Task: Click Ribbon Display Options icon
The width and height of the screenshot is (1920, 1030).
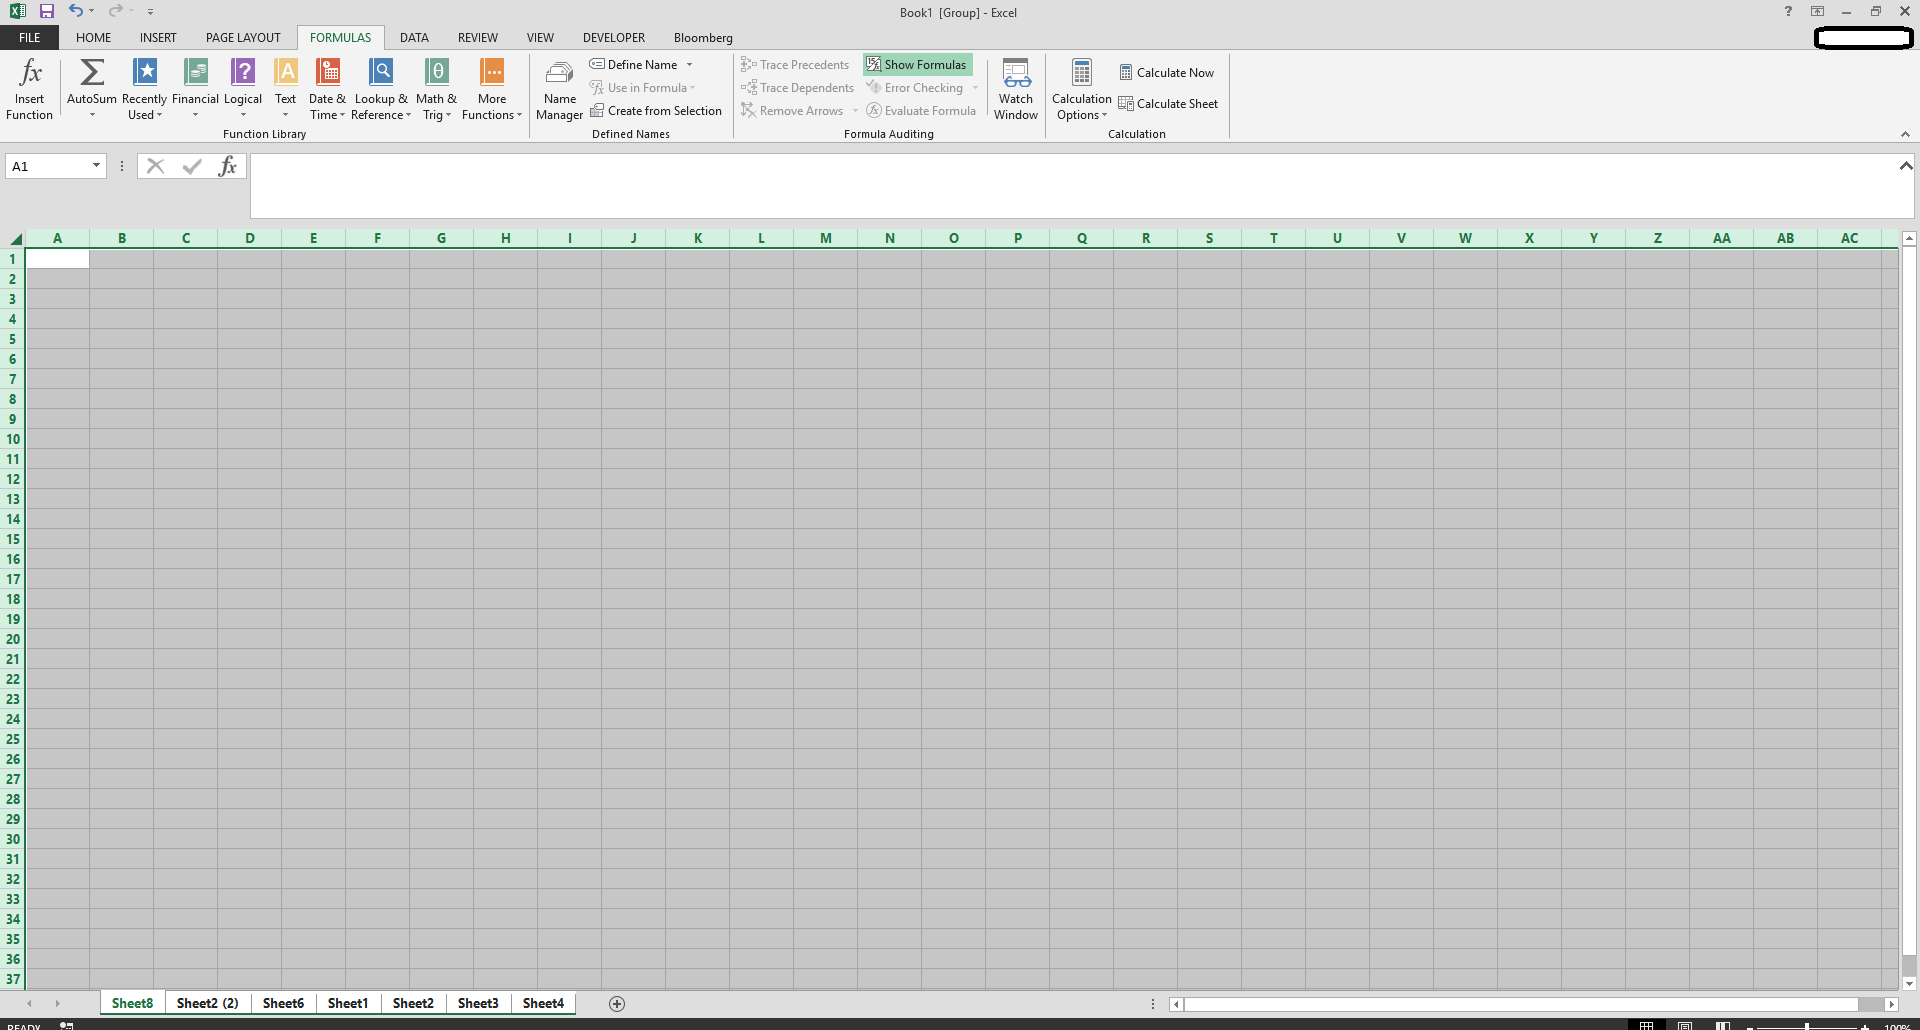Action: tap(1818, 12)
